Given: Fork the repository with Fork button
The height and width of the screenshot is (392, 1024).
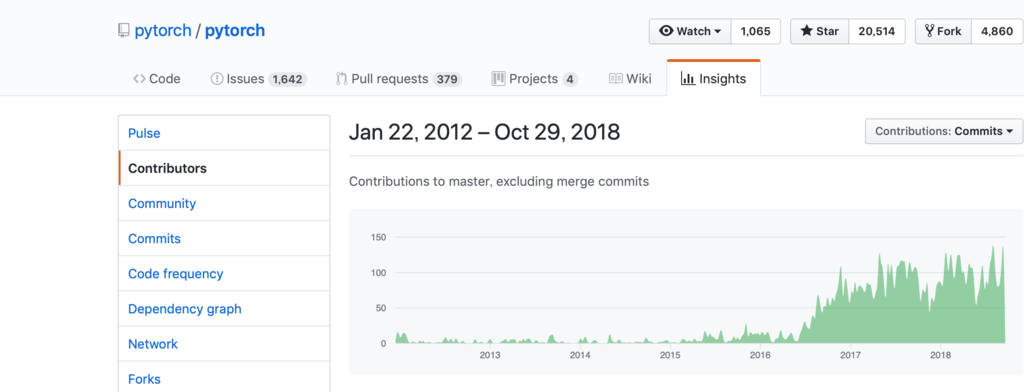Looking at the screenshot, I should pyautogui.click(x=944, y=31).
